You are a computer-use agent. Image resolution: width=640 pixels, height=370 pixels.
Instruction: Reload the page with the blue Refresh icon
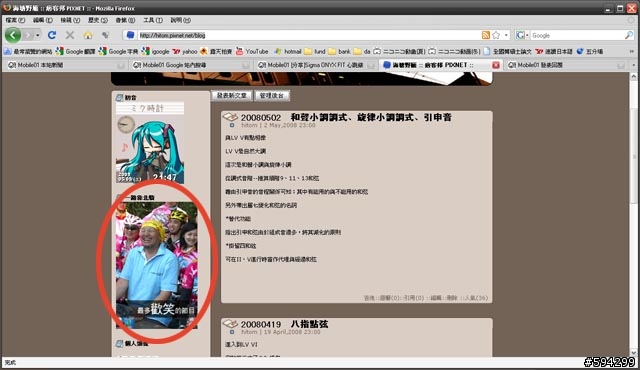(52, 35)
